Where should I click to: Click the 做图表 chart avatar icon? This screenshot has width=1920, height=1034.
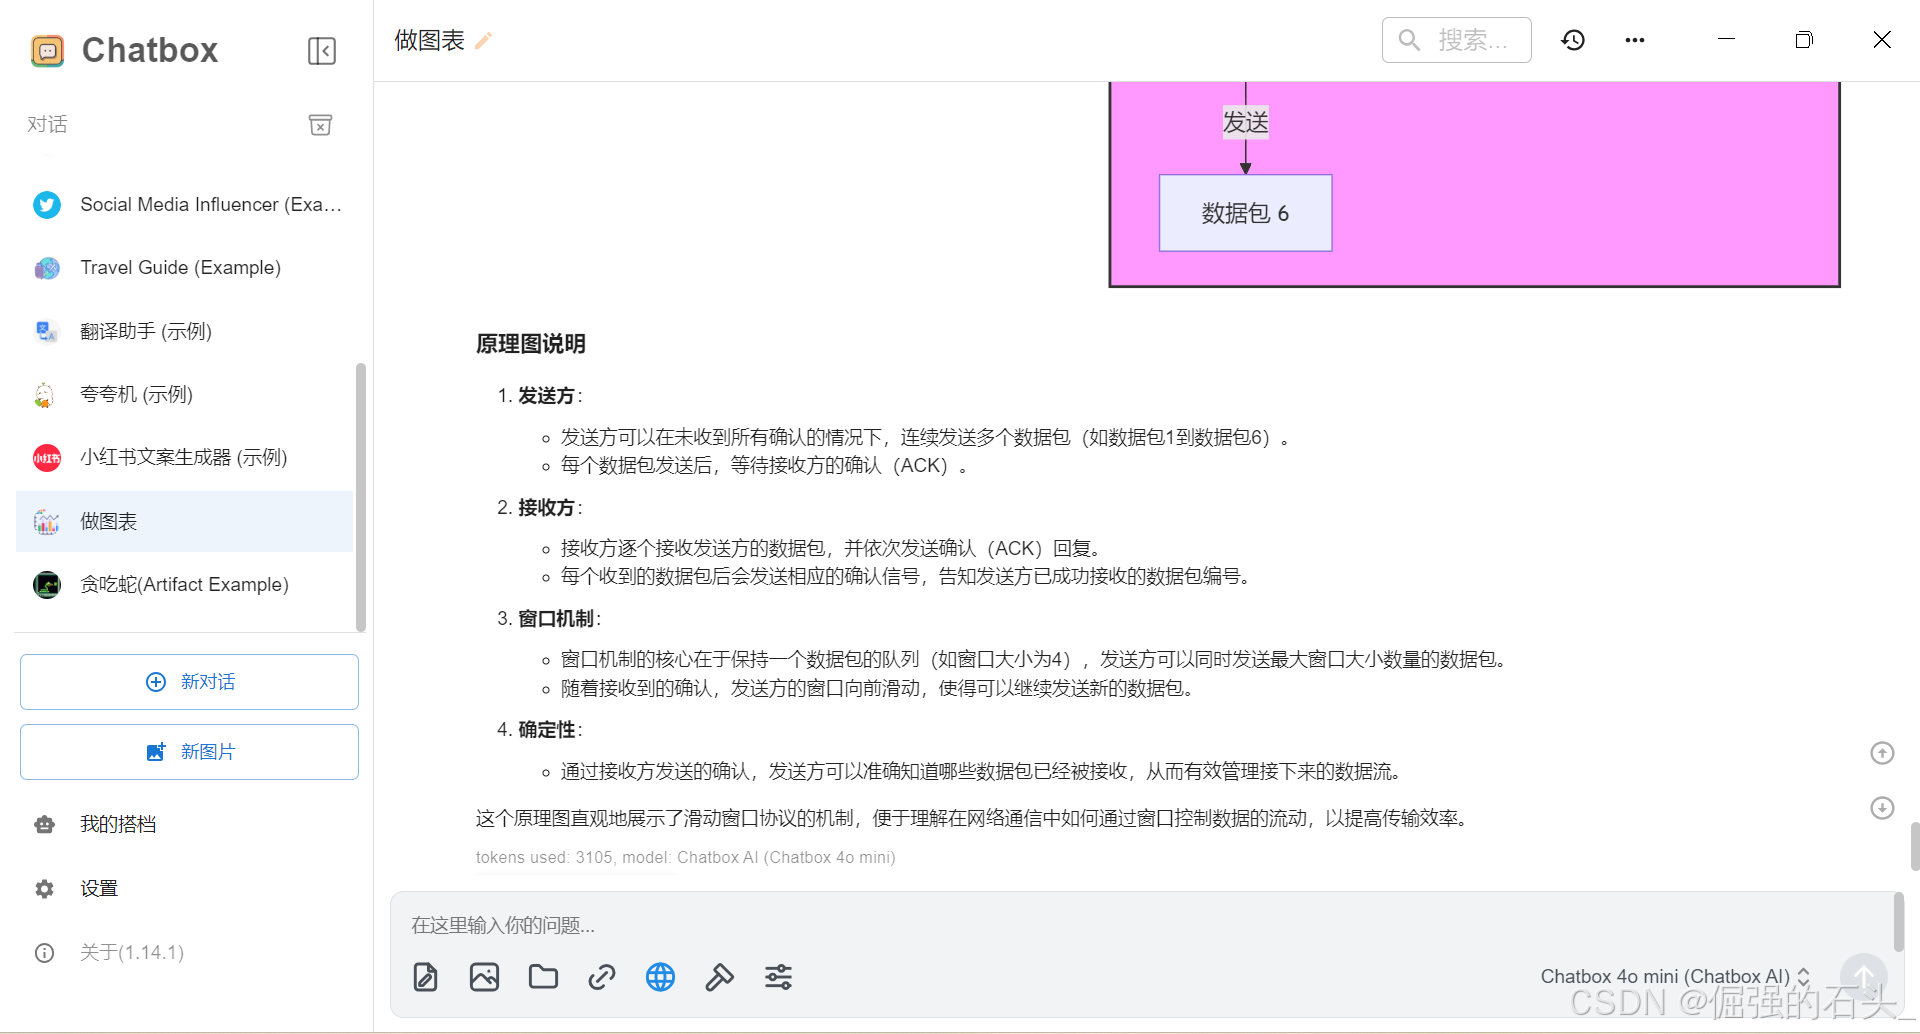coord(47,521)
